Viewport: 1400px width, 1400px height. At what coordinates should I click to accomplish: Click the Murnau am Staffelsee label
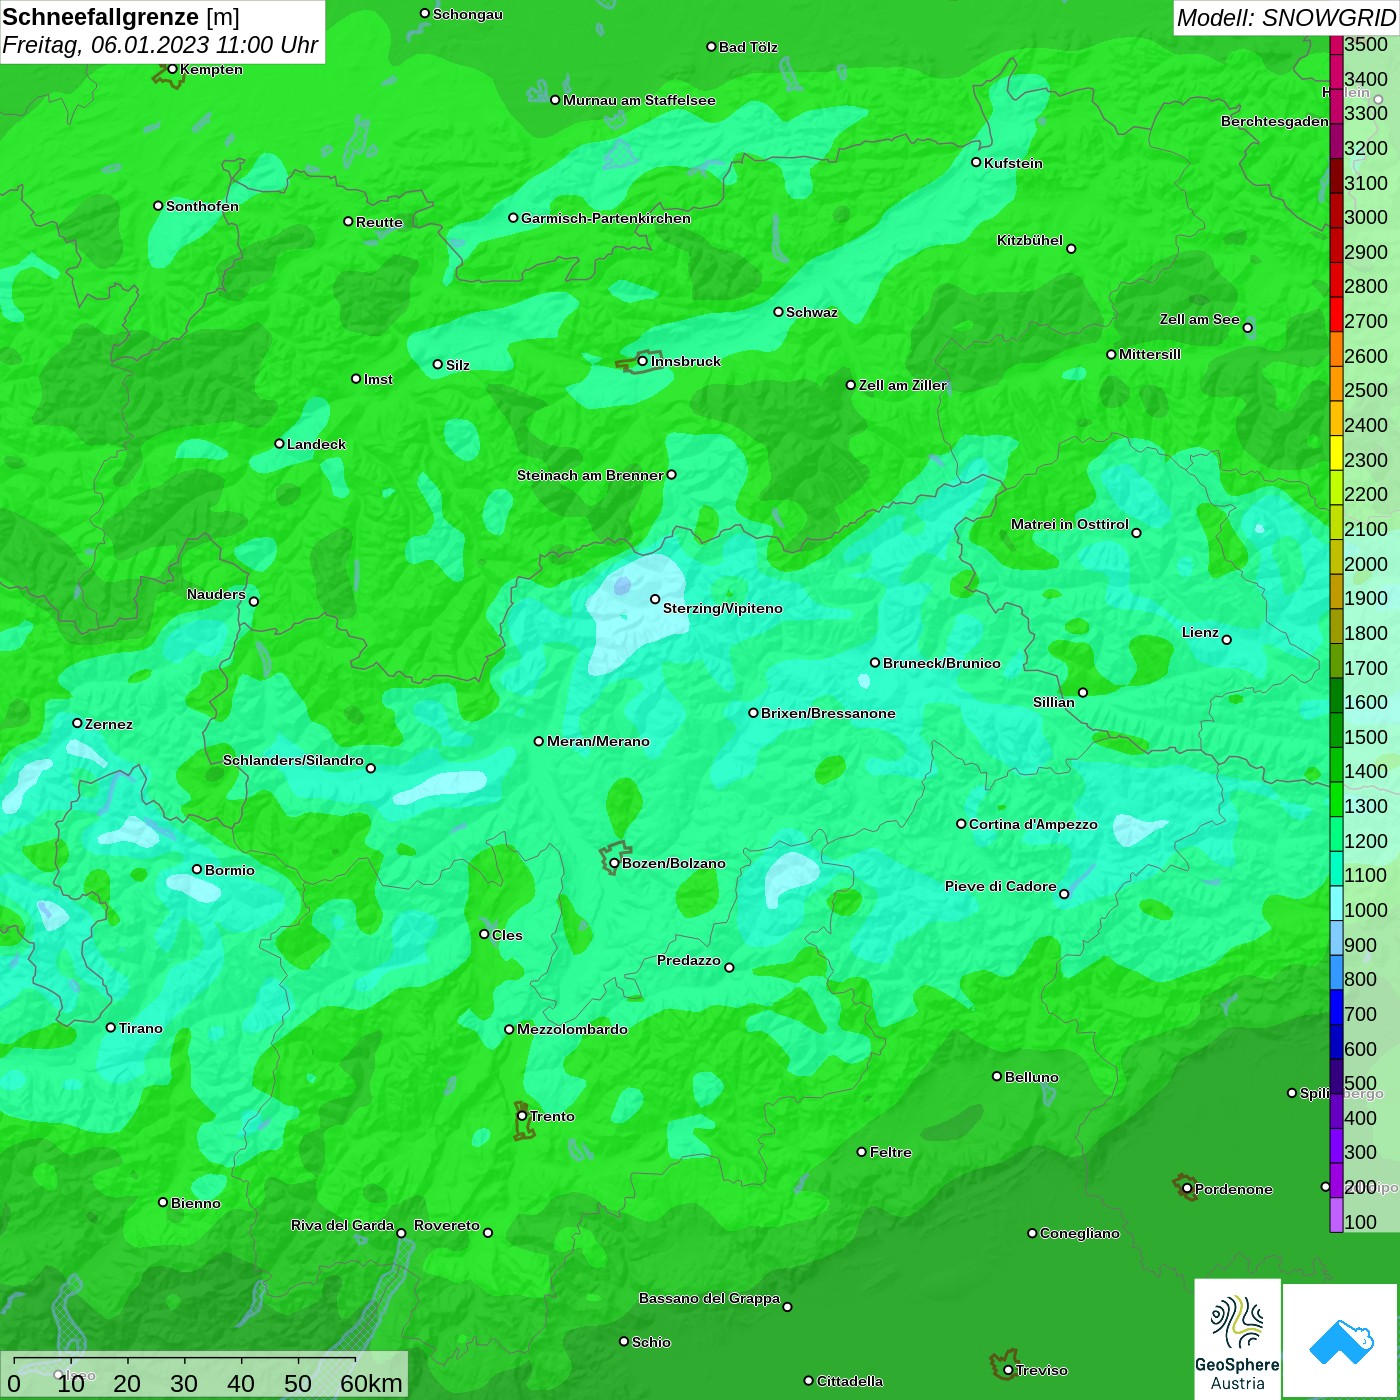639,100
